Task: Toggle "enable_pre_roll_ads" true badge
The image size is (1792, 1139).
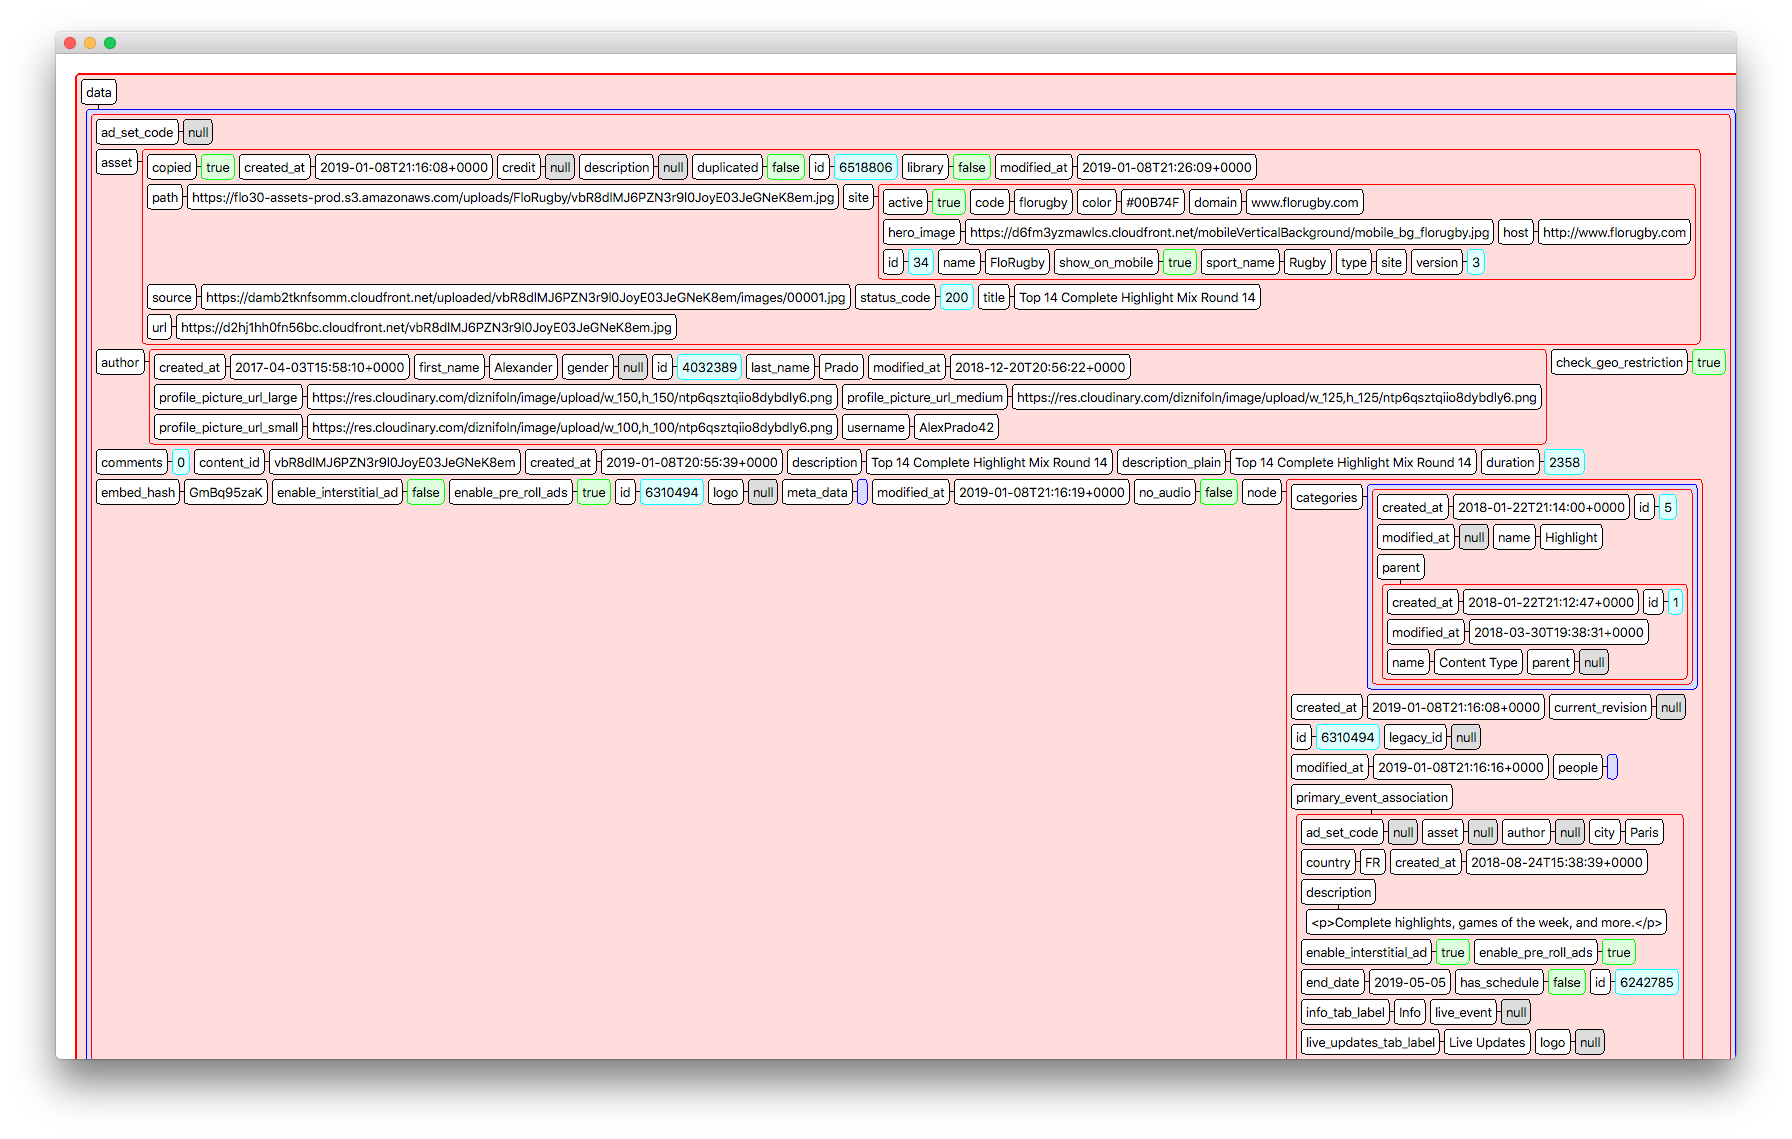Action: (x=594, y=492)
